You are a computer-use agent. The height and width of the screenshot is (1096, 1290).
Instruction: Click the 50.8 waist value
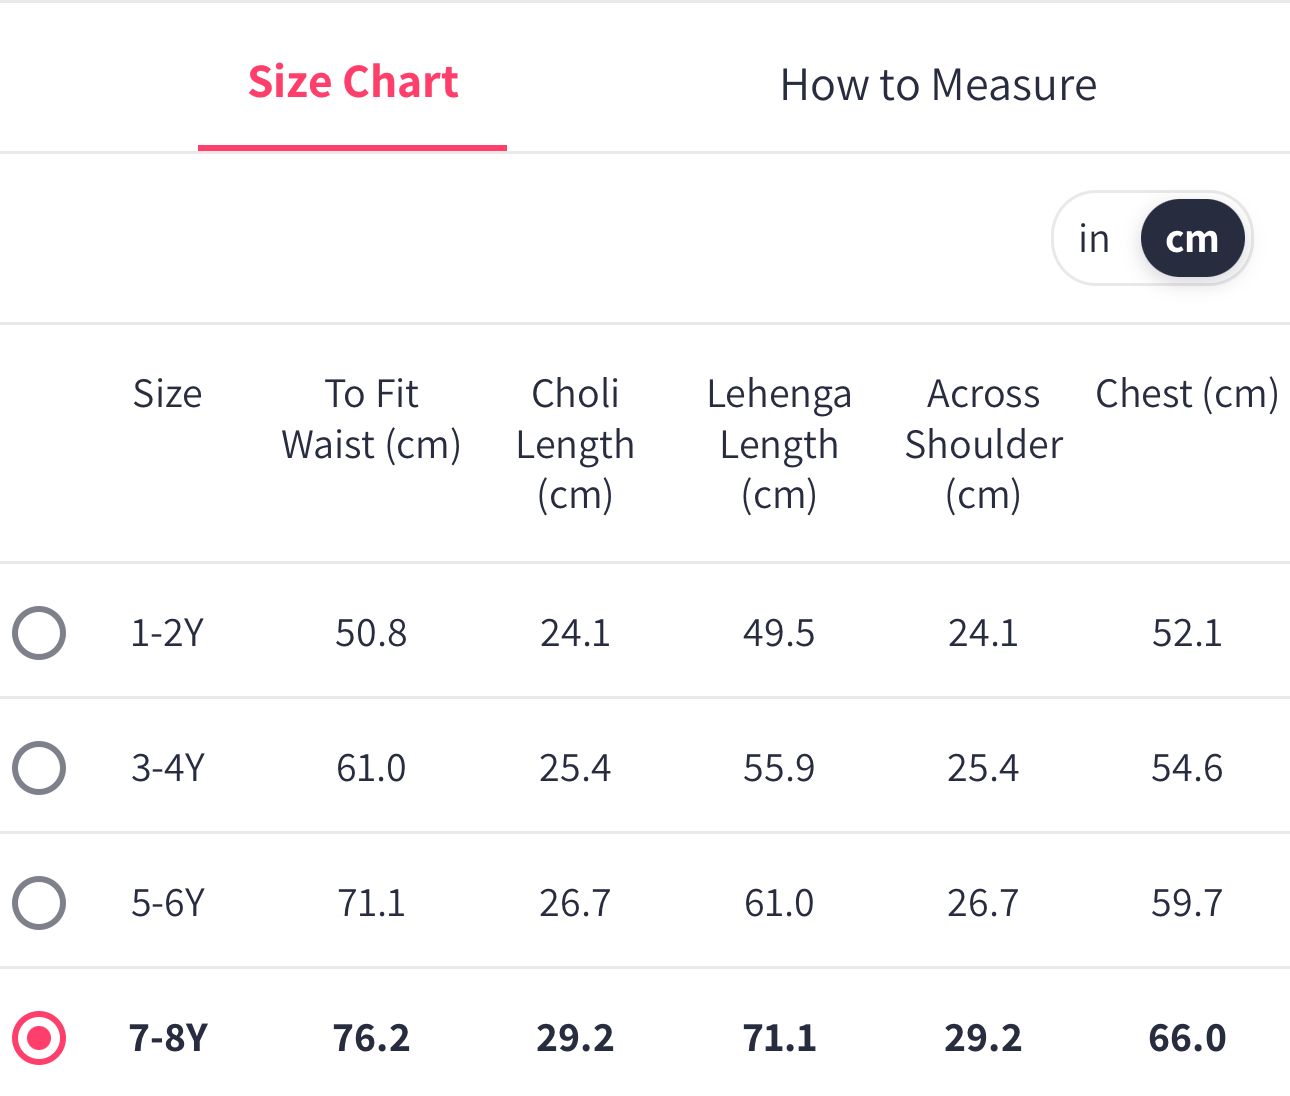point(371,633)
